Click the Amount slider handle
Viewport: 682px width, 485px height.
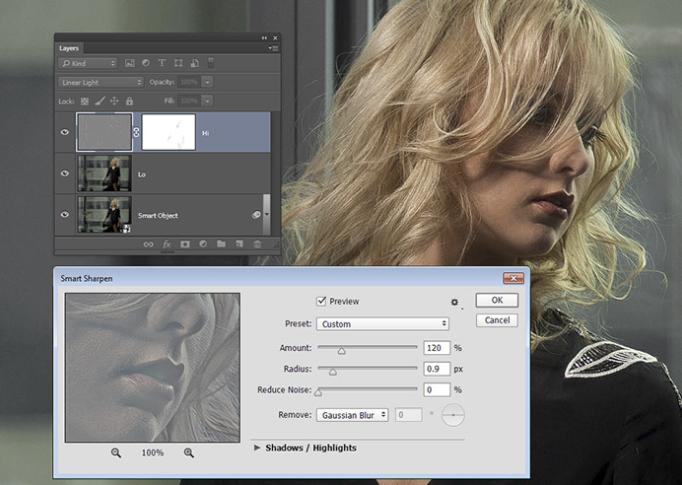(341, 351)
